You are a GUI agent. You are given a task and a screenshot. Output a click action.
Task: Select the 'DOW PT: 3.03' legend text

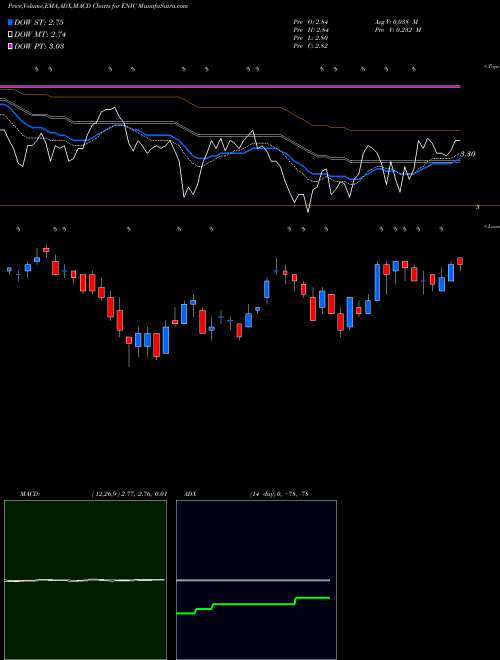39,46
